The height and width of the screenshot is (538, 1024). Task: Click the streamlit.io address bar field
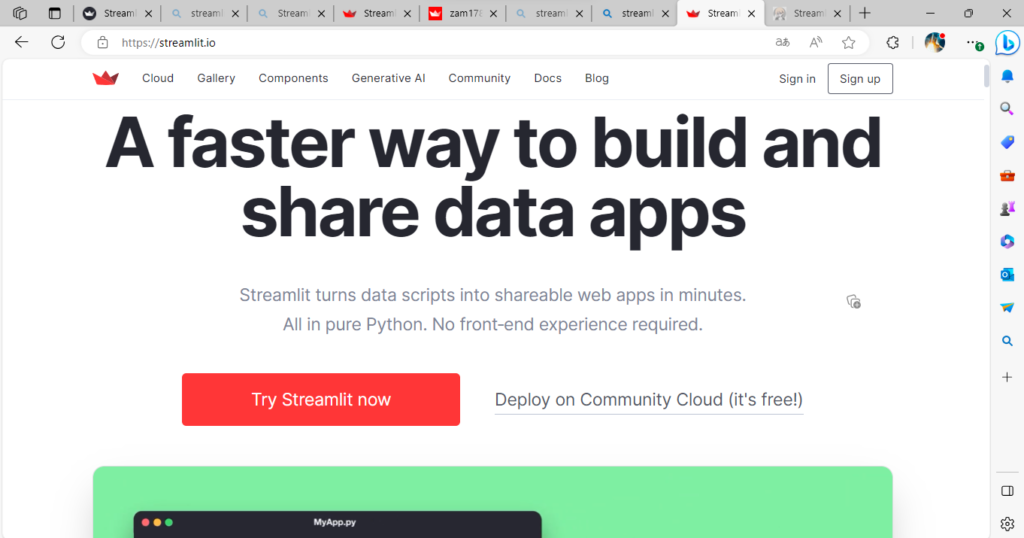point(400,43)
